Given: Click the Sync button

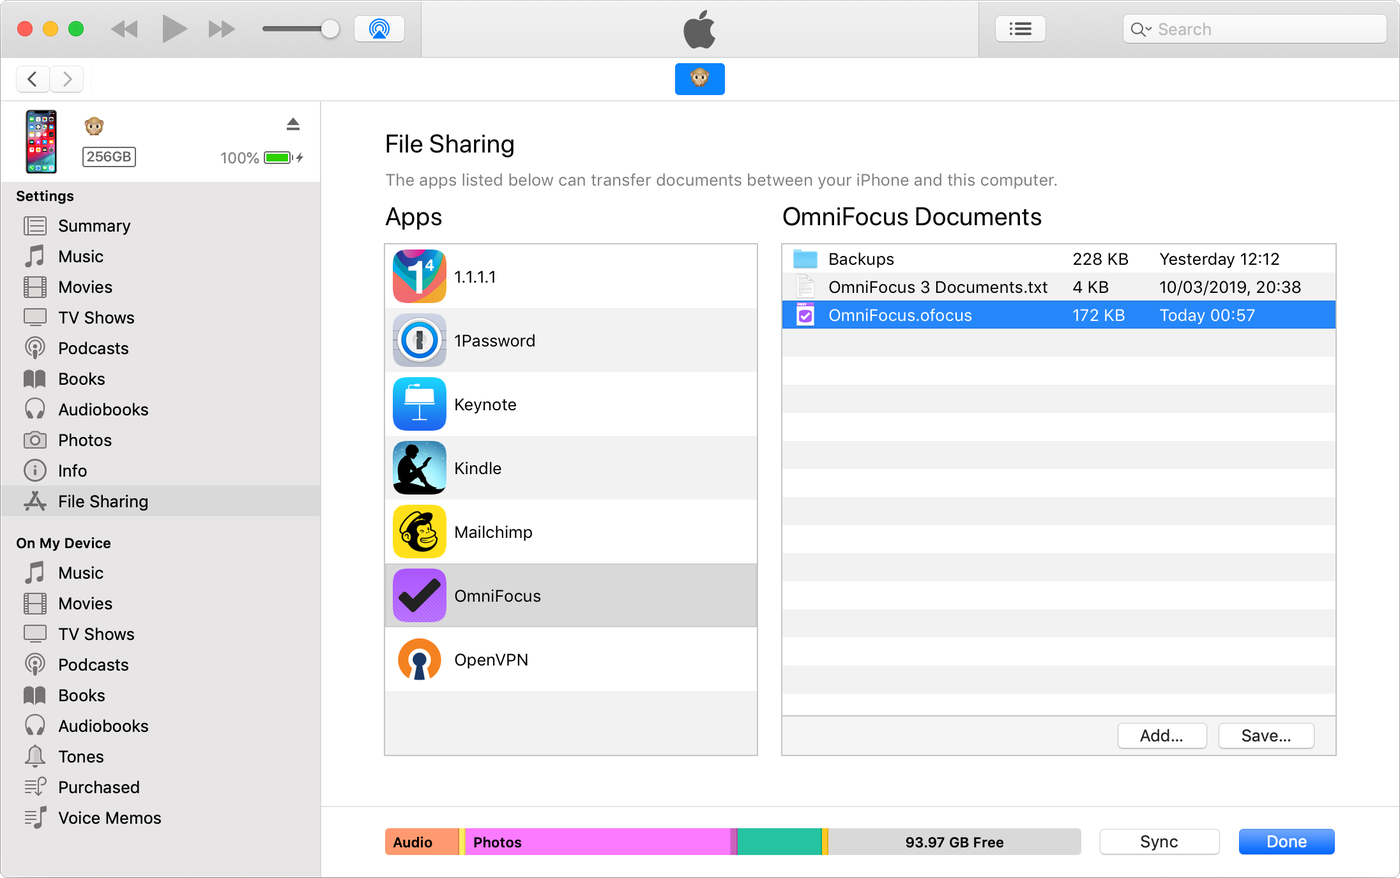Looking at the screenshot, I should (1159, 841).
